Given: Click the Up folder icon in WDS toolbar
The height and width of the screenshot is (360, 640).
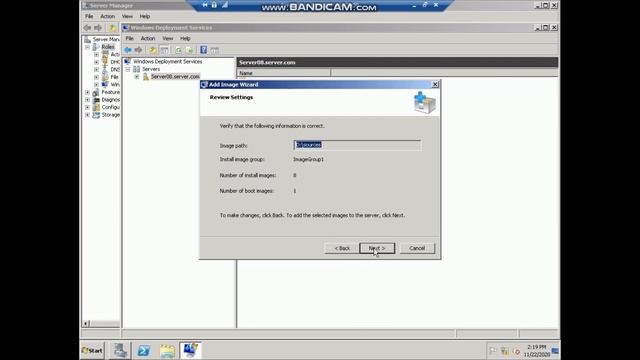Looking at the screenshot, I should 153,50.
